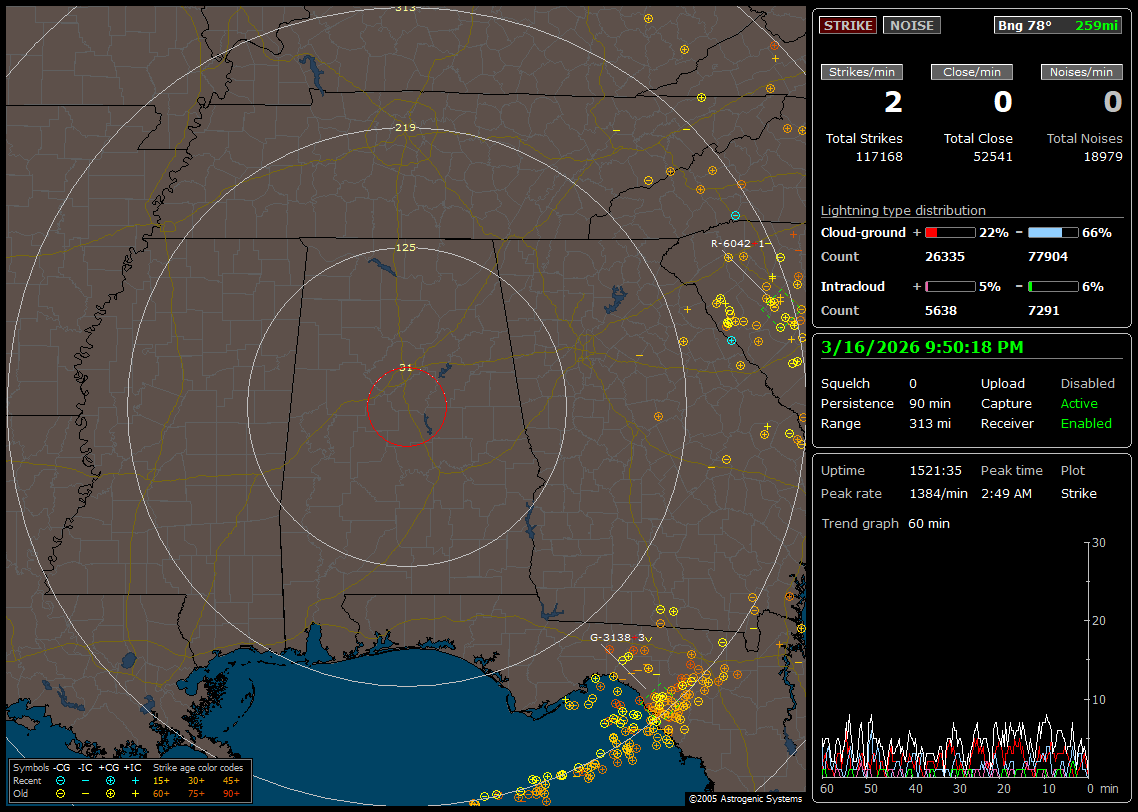The width and height of the screenshot is (1138, 812).
Task: Click the recent negative cloud-ground legend symbol
Action: tap(60, 780)
